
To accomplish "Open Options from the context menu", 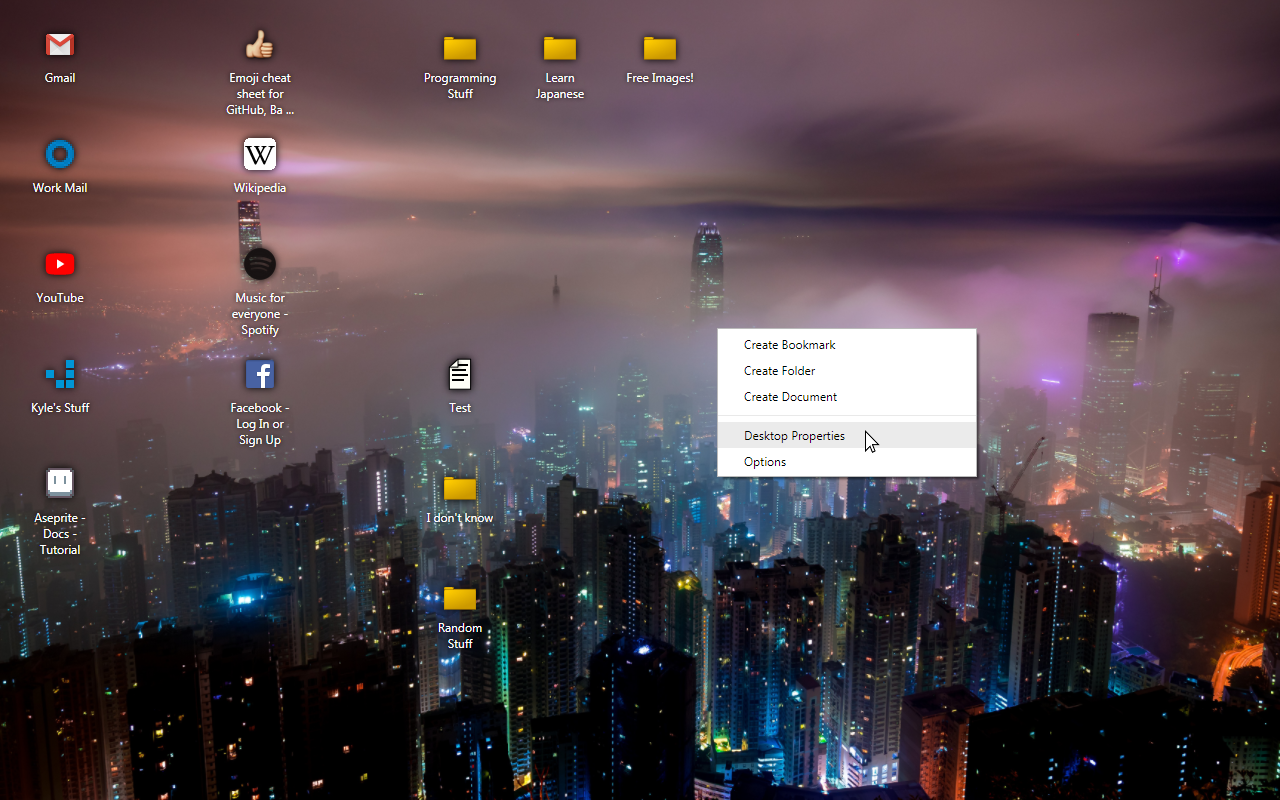I will point(765,461).
